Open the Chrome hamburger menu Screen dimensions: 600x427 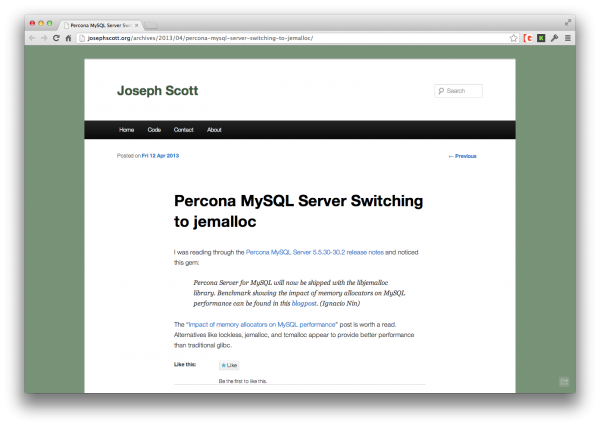568,38
